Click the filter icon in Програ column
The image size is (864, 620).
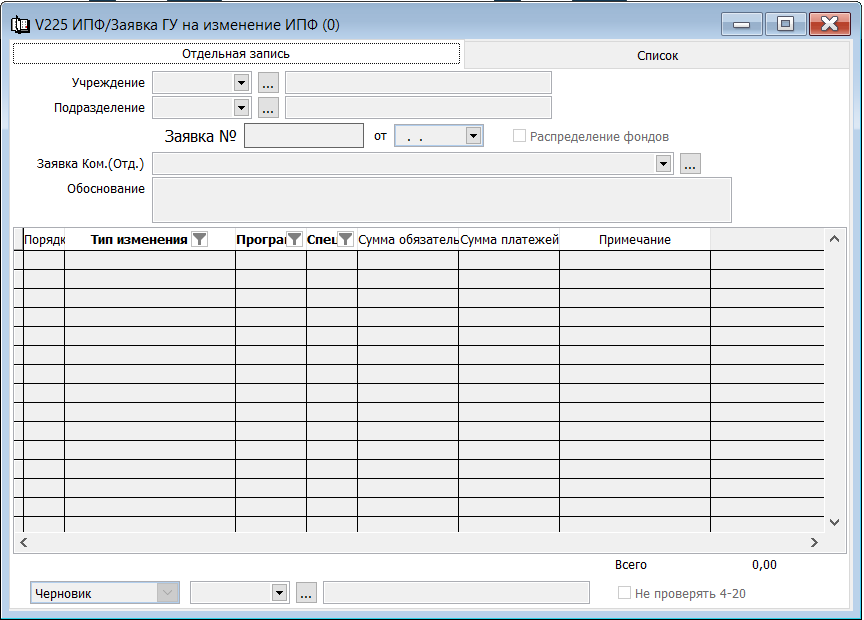point(294,239)
